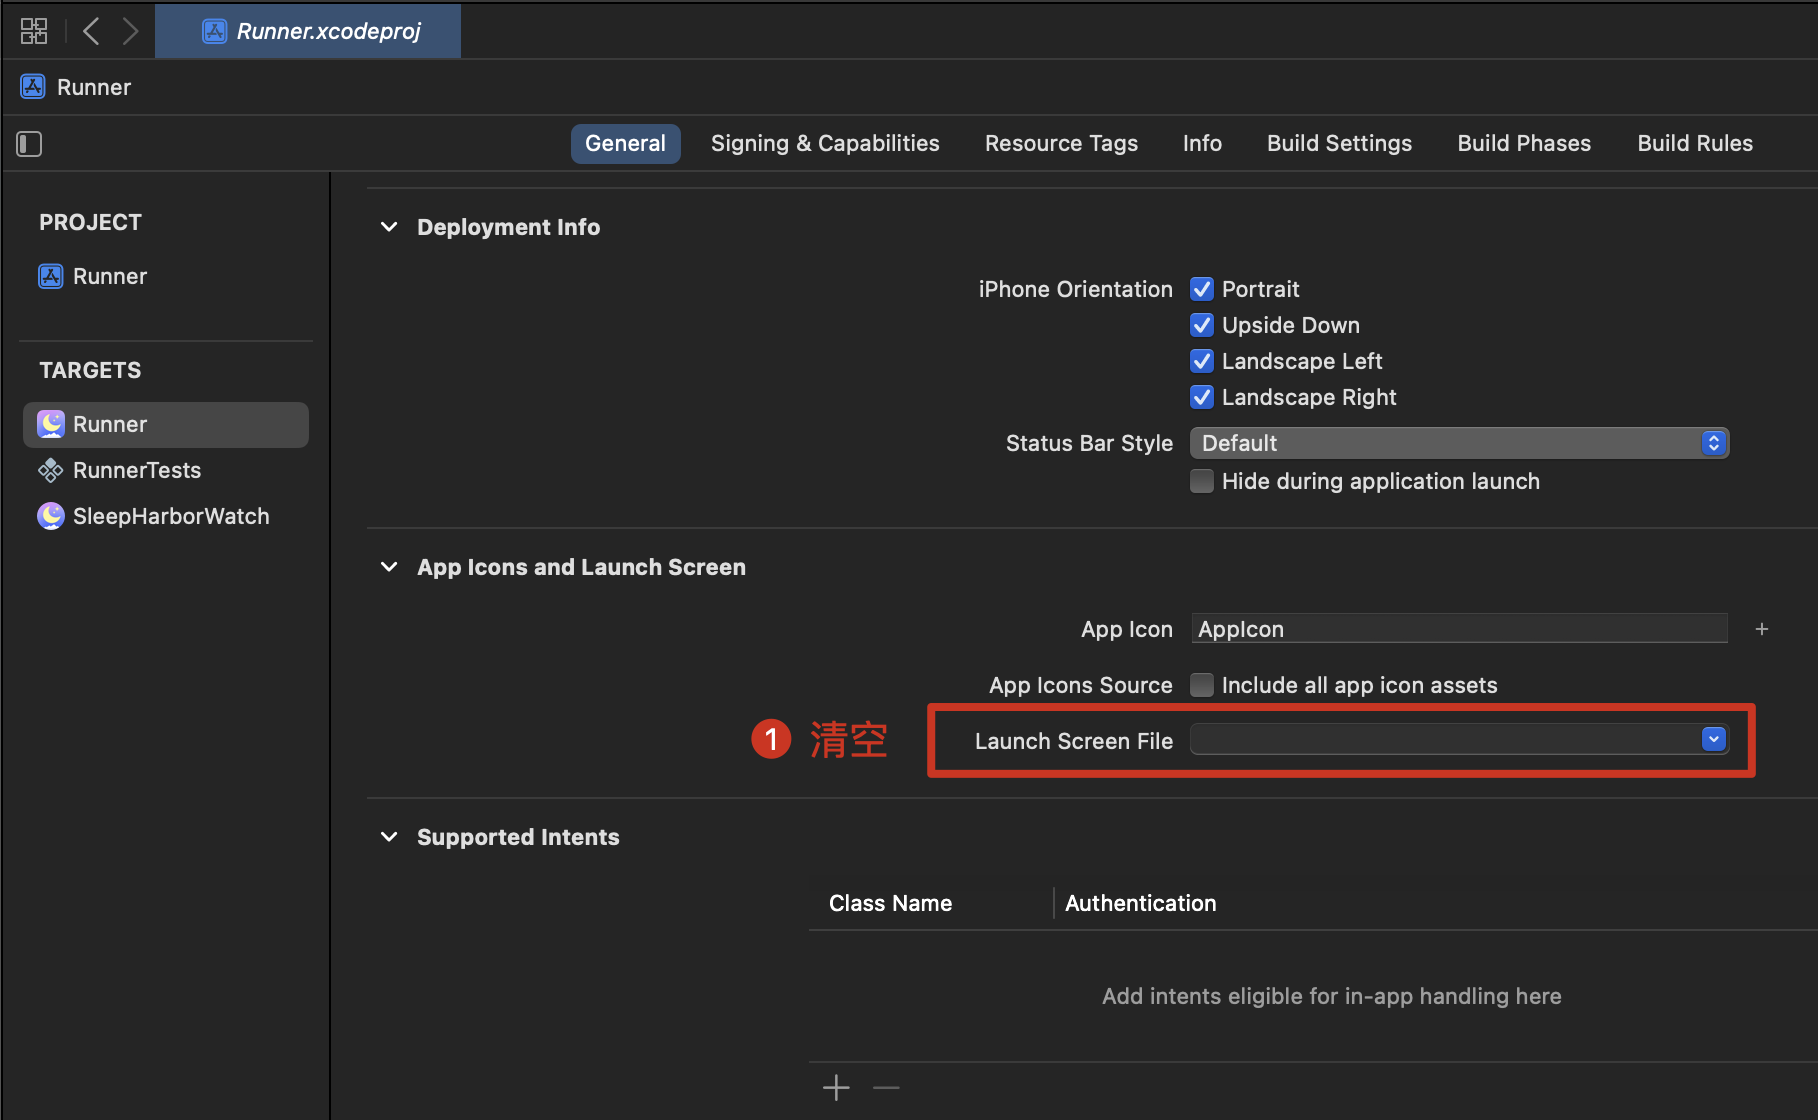
Task: Click the SleepHarborWatch target icon
Action: click(51, 516)
